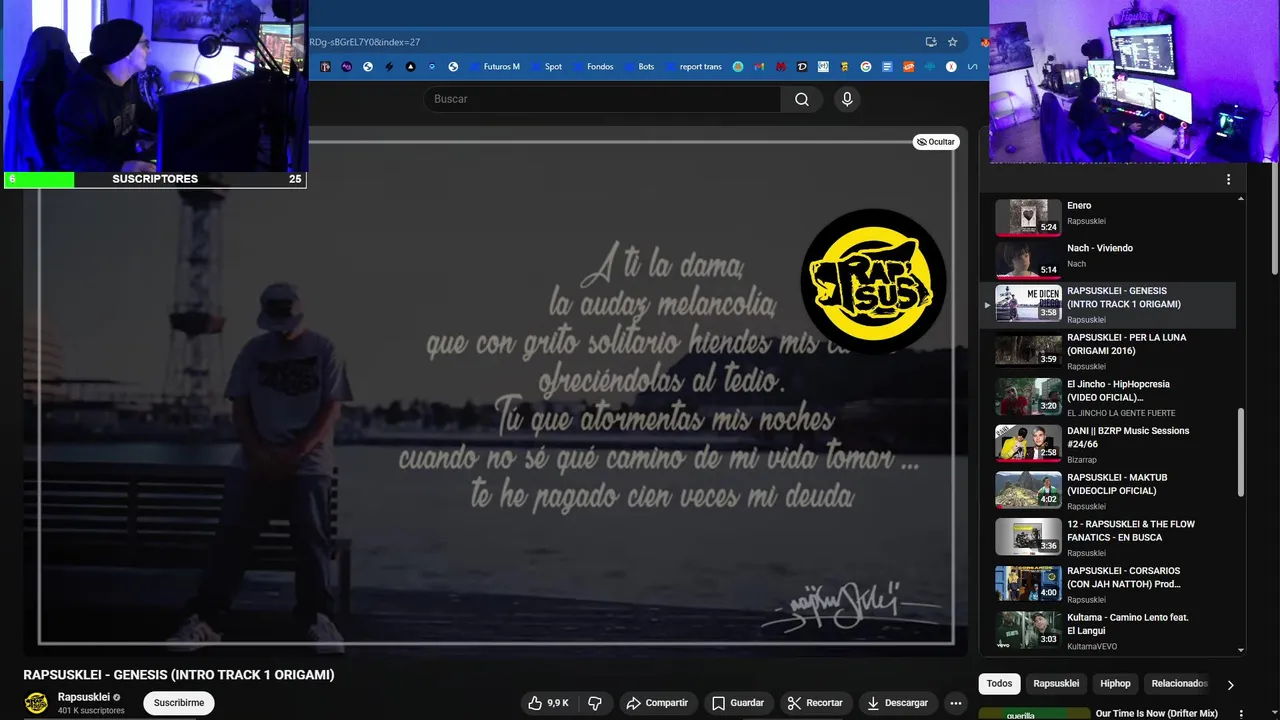Screen dimensions: 1280x720
Task: Click the playlist panel scrollbar
Action: (1242, 454)
